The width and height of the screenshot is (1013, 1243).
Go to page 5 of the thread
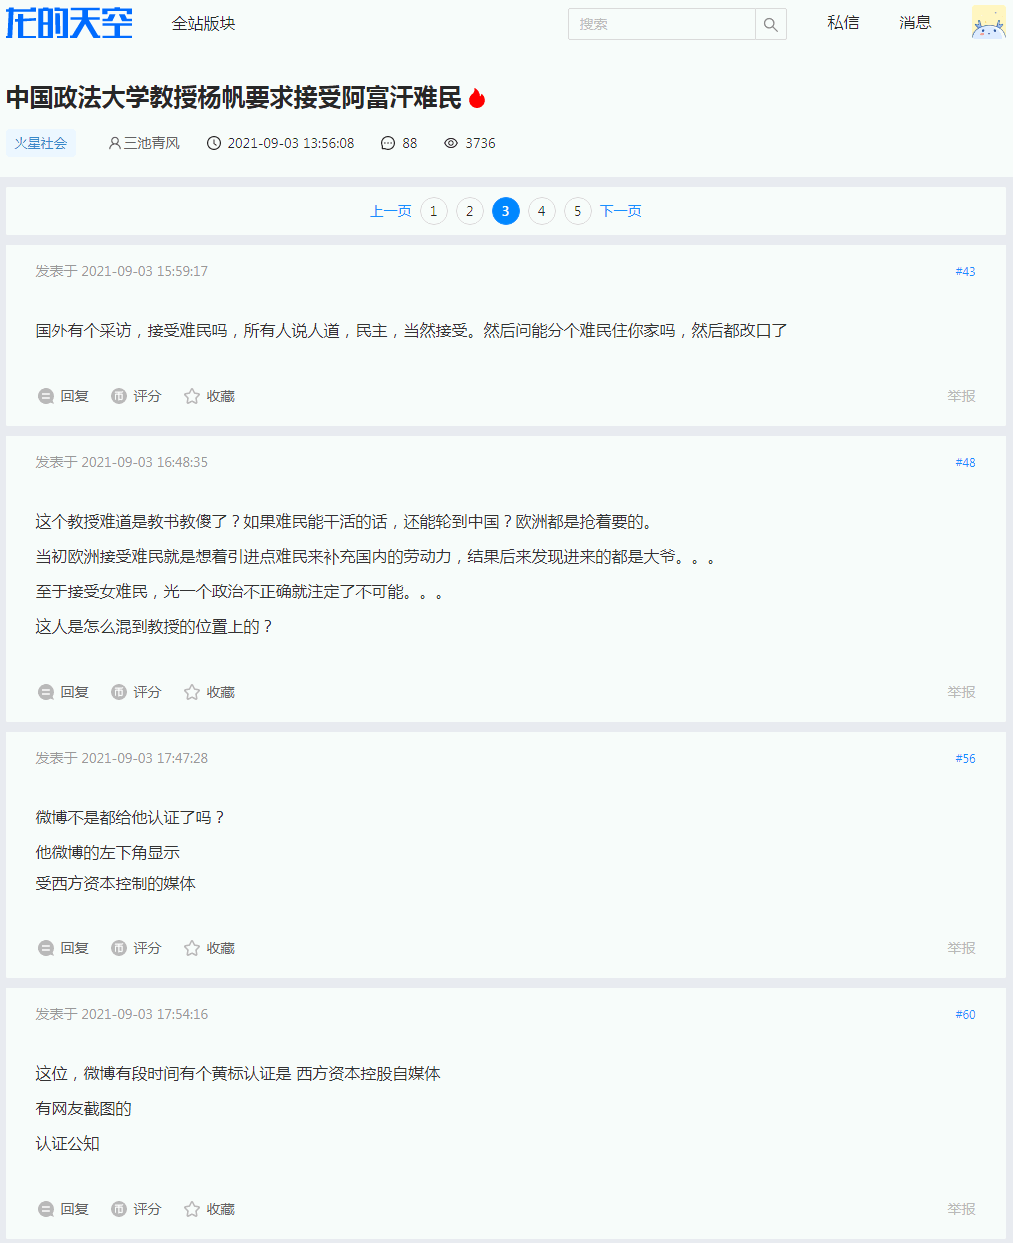[x=577, y=211]
